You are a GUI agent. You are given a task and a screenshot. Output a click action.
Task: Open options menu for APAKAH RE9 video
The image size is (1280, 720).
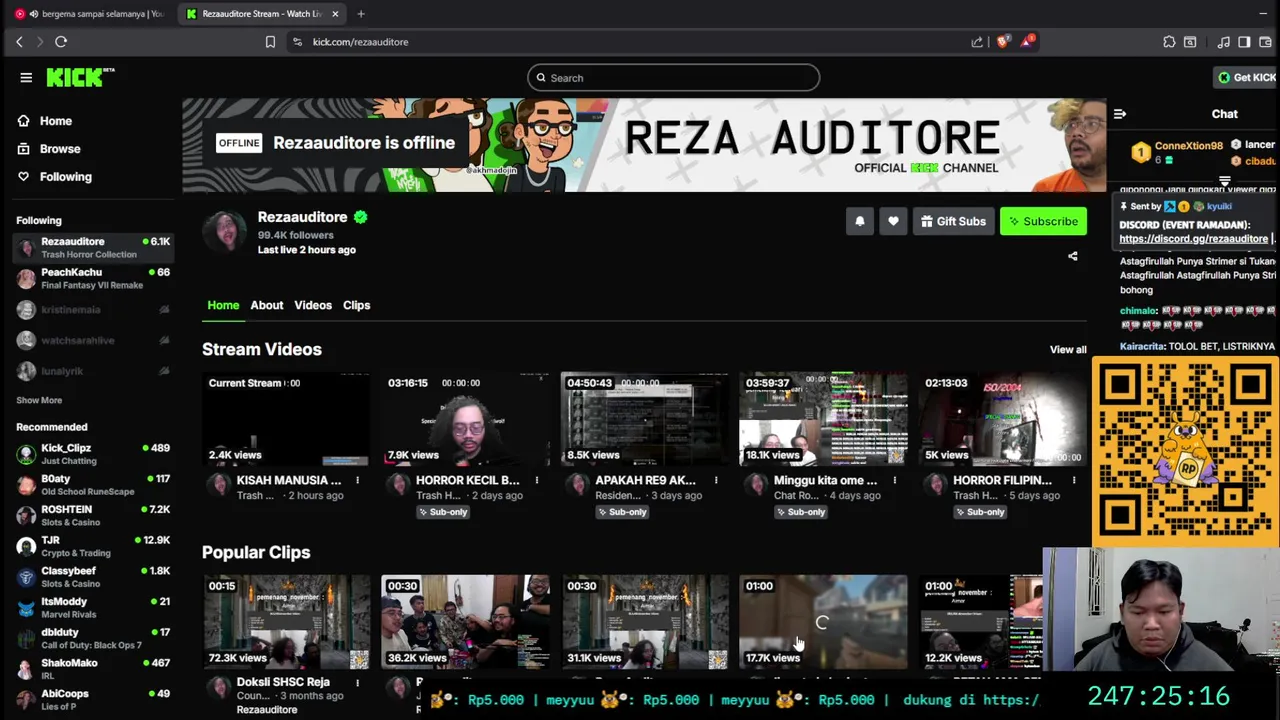tap(716, 481)
